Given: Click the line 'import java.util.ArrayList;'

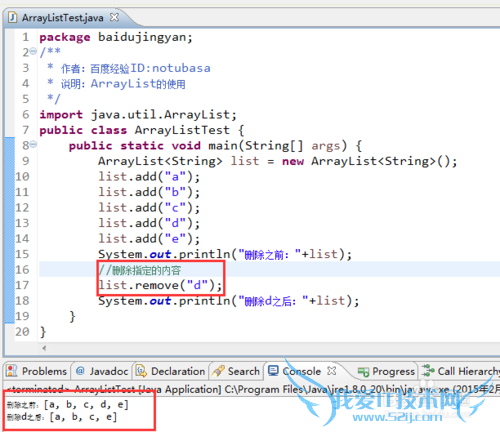Looking at the screenshot, I should pyautogui.click(x=138, y=115).
